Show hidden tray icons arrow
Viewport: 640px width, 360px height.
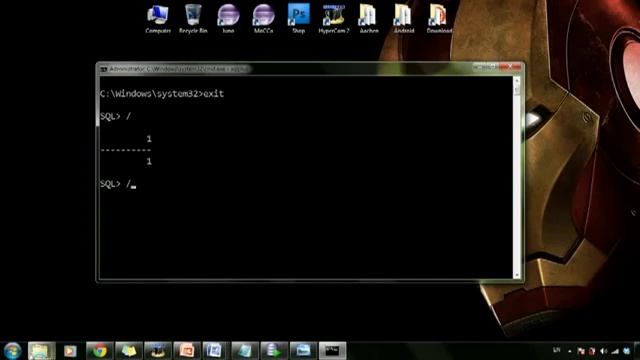570,351
